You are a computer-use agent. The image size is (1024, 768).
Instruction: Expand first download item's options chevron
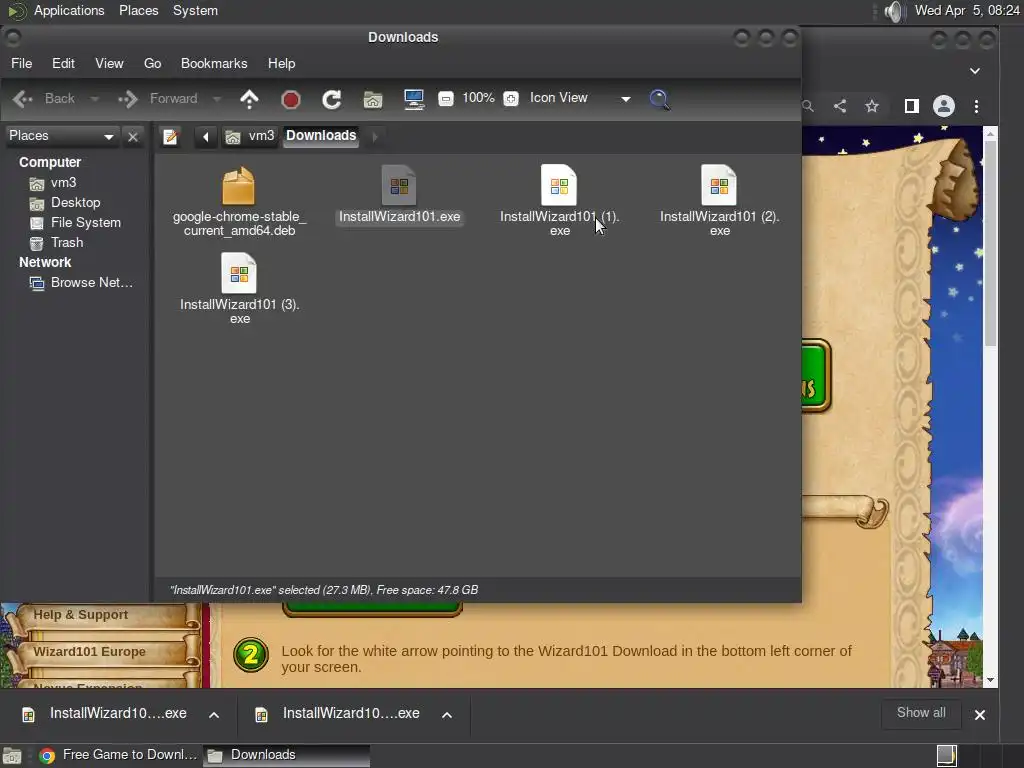tap(214, 714)
